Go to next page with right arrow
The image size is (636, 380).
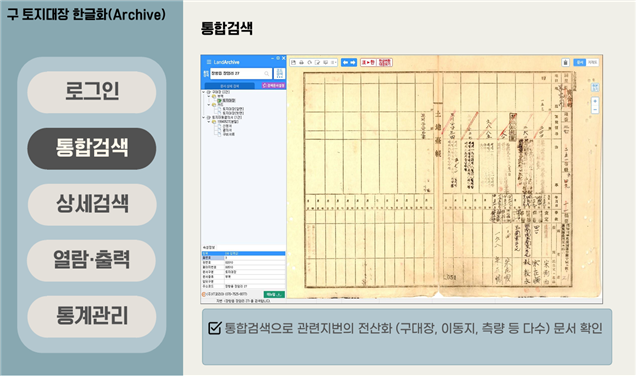pyautogui.click(x=353, y=62)
